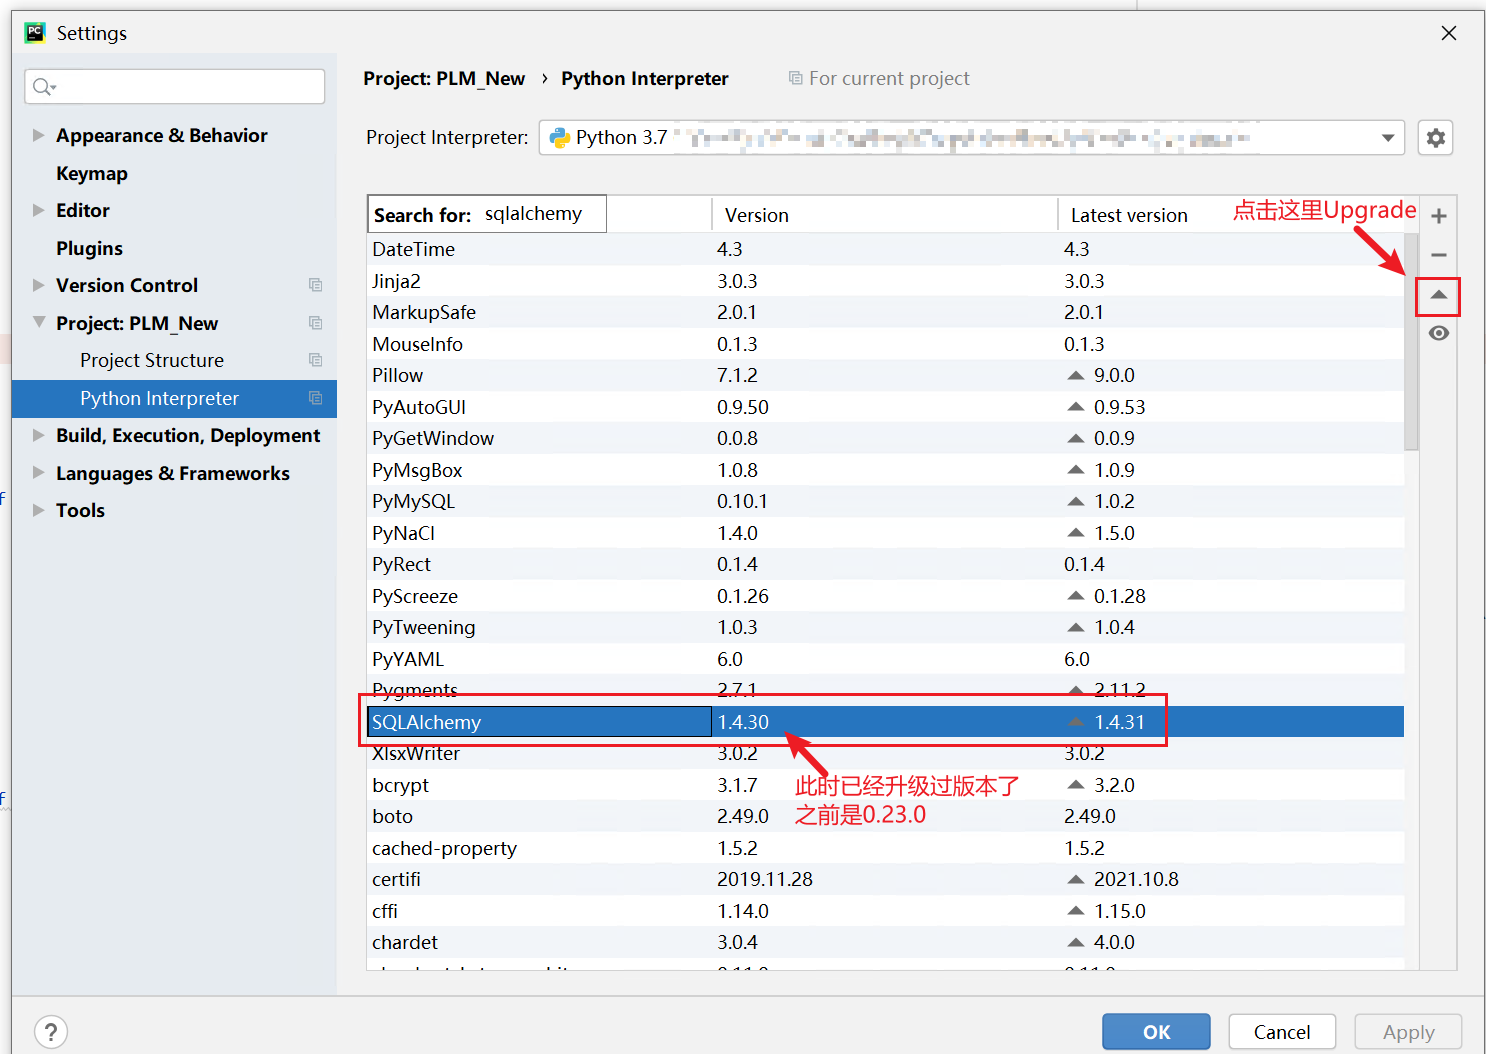1486x1054 pixels.
Task: Expand the Tools section
Action: [38, 510]
